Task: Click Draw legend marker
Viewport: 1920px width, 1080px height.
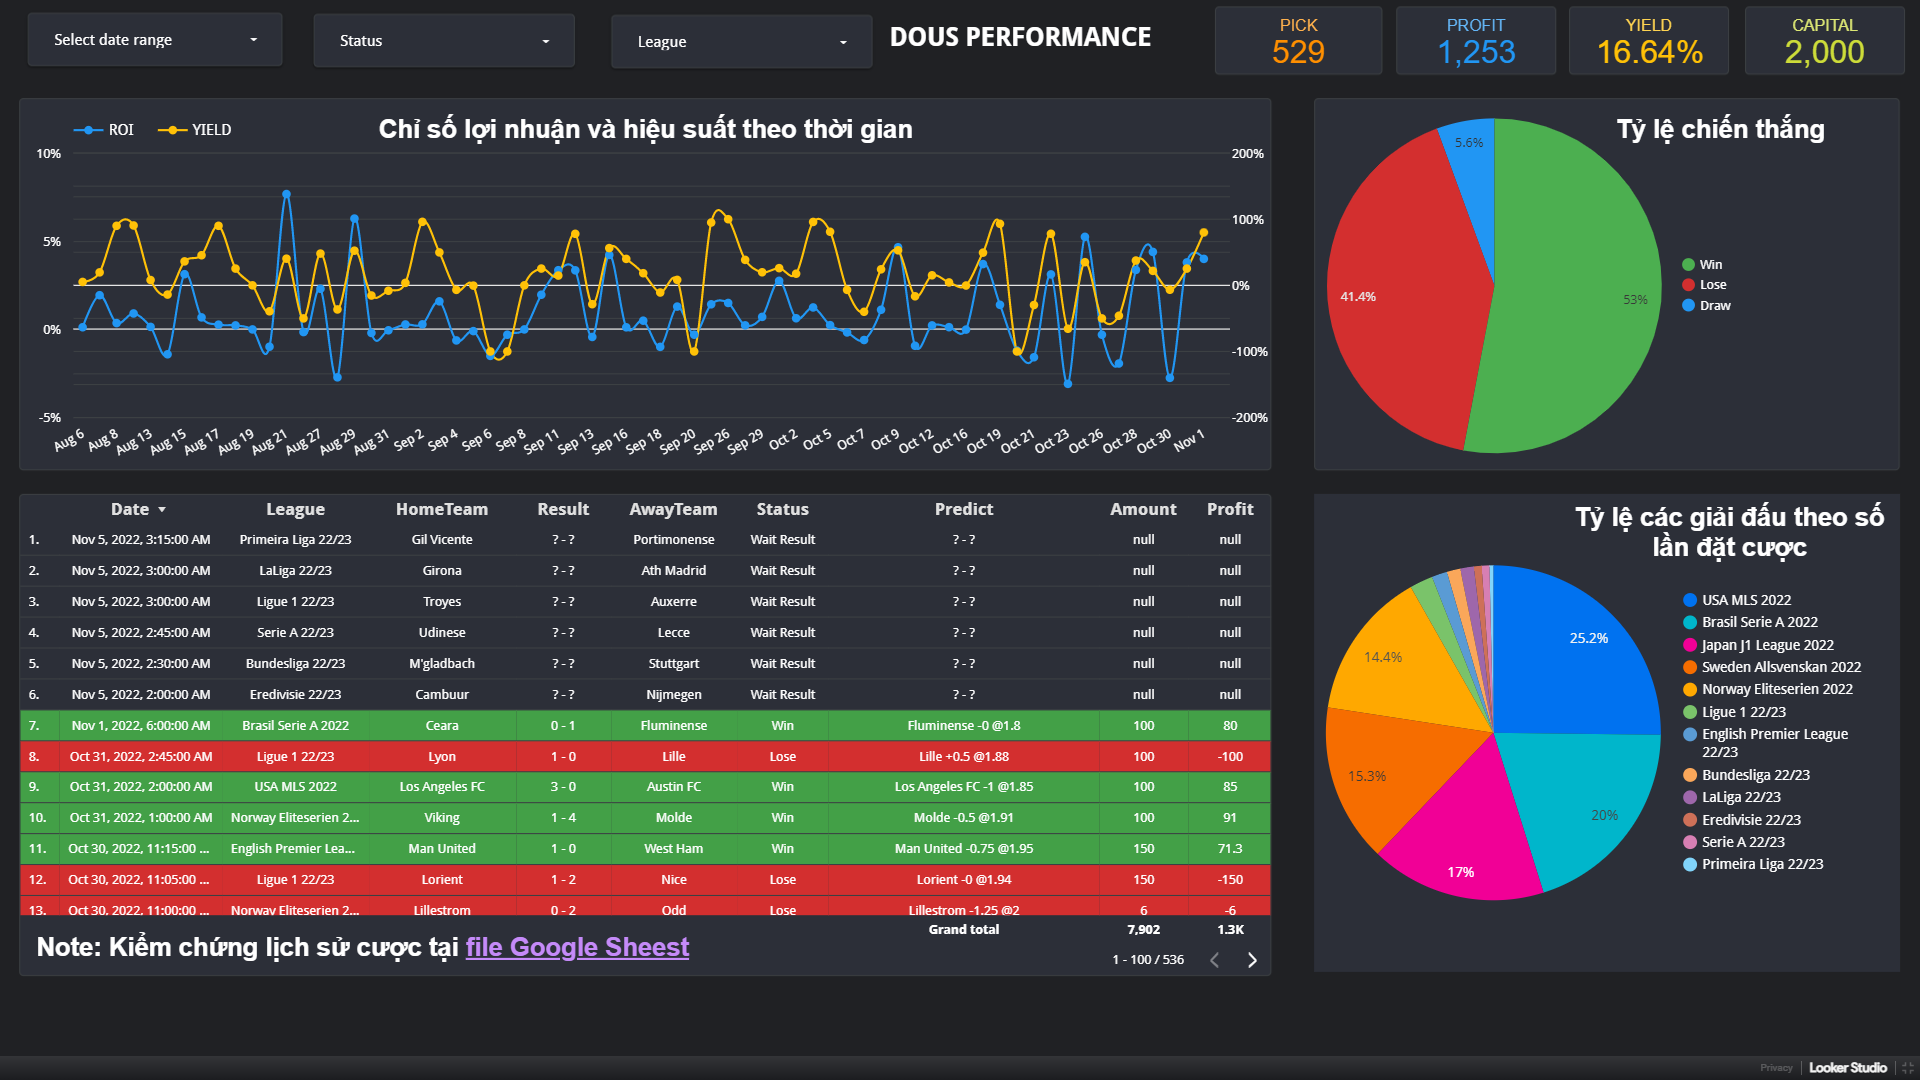Action: pyautogui.click(x=1688, y=306)
